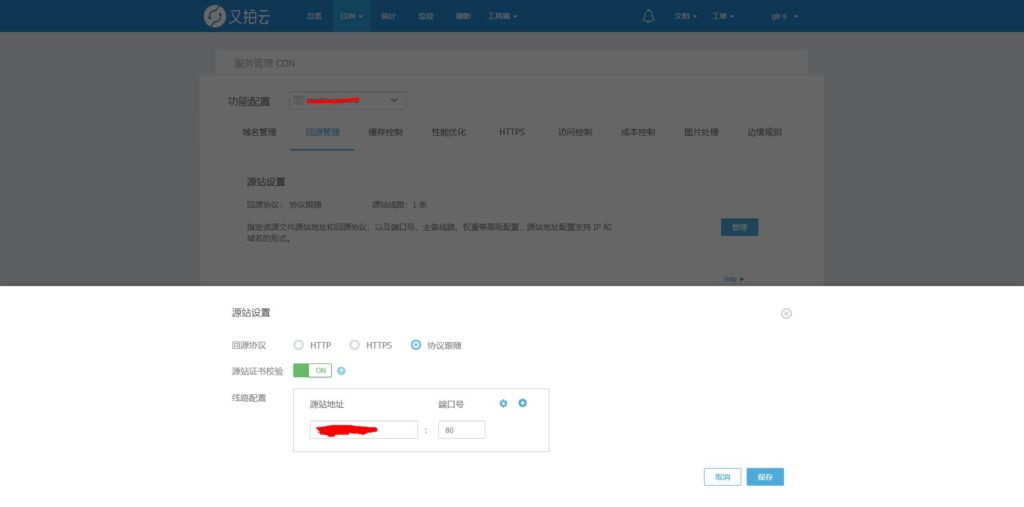The height and width of the screenshot is (507, 1024).
Task: Switch to the 回源管理 tab
Action: coord(323,132)
